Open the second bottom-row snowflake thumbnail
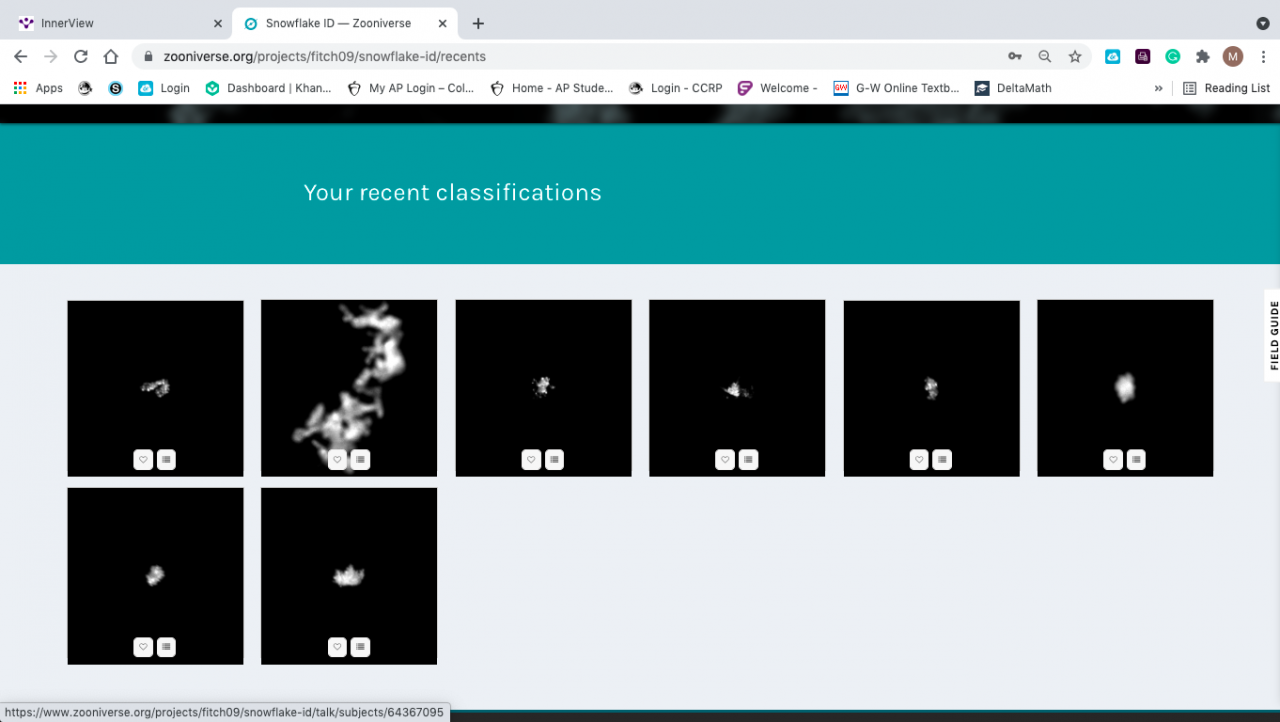Screen dimensions: 1280x722 (x=349, y=576)
